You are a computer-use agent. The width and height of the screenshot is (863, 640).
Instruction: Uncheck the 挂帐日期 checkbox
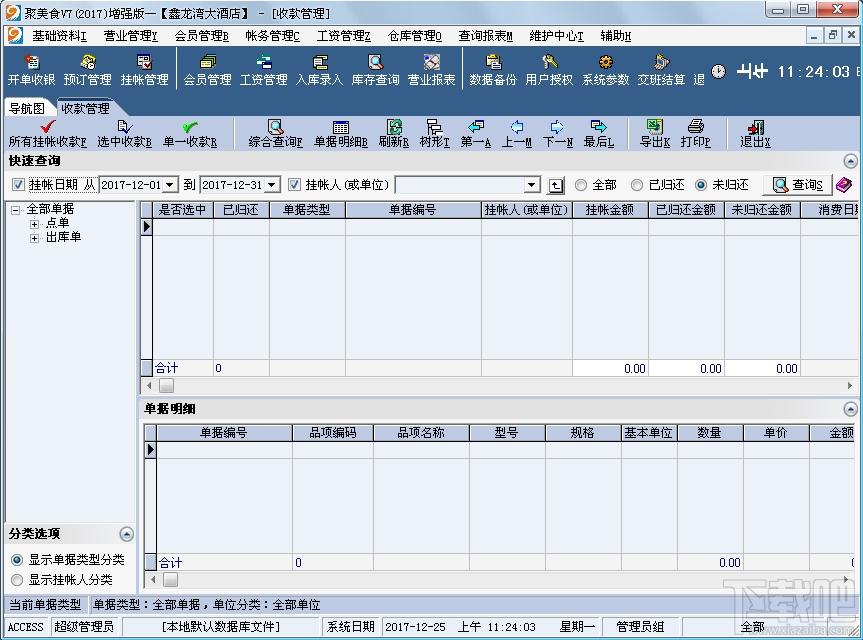point(18,184)
